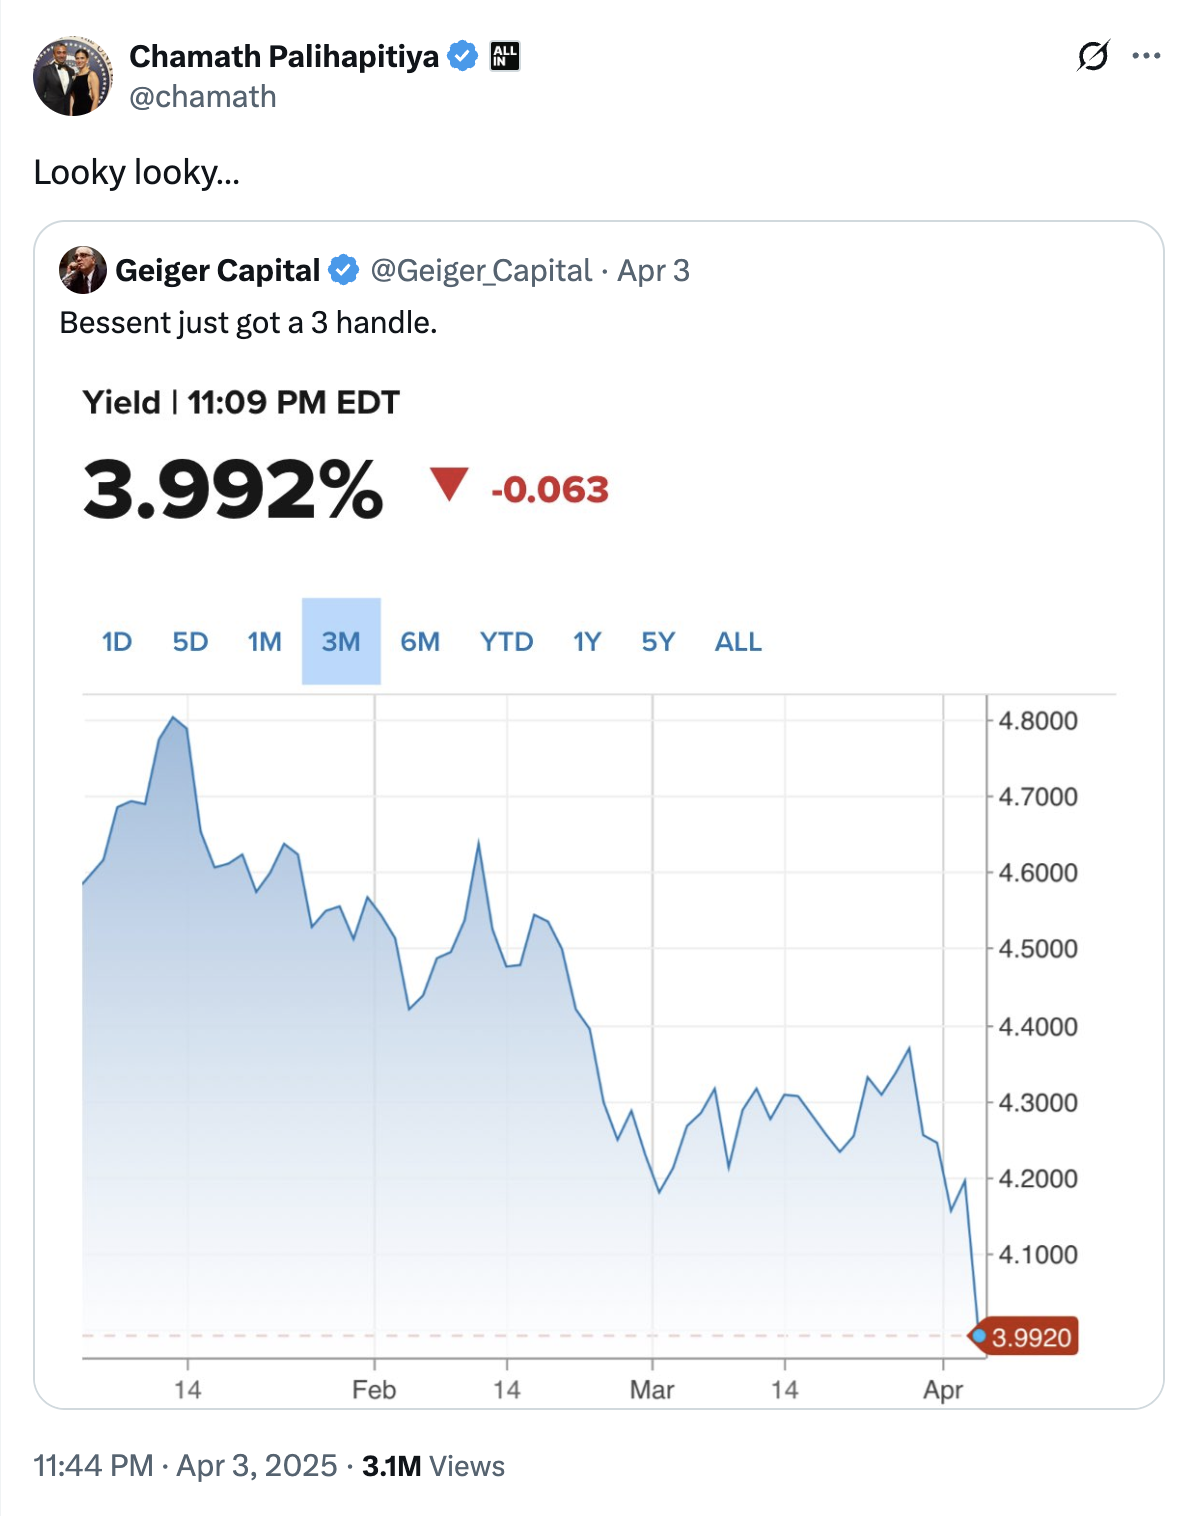Click Geiger Capital's profile avatar
Image resolution: width=1196 pixels, height=1516 pixels.
point(83,270)
